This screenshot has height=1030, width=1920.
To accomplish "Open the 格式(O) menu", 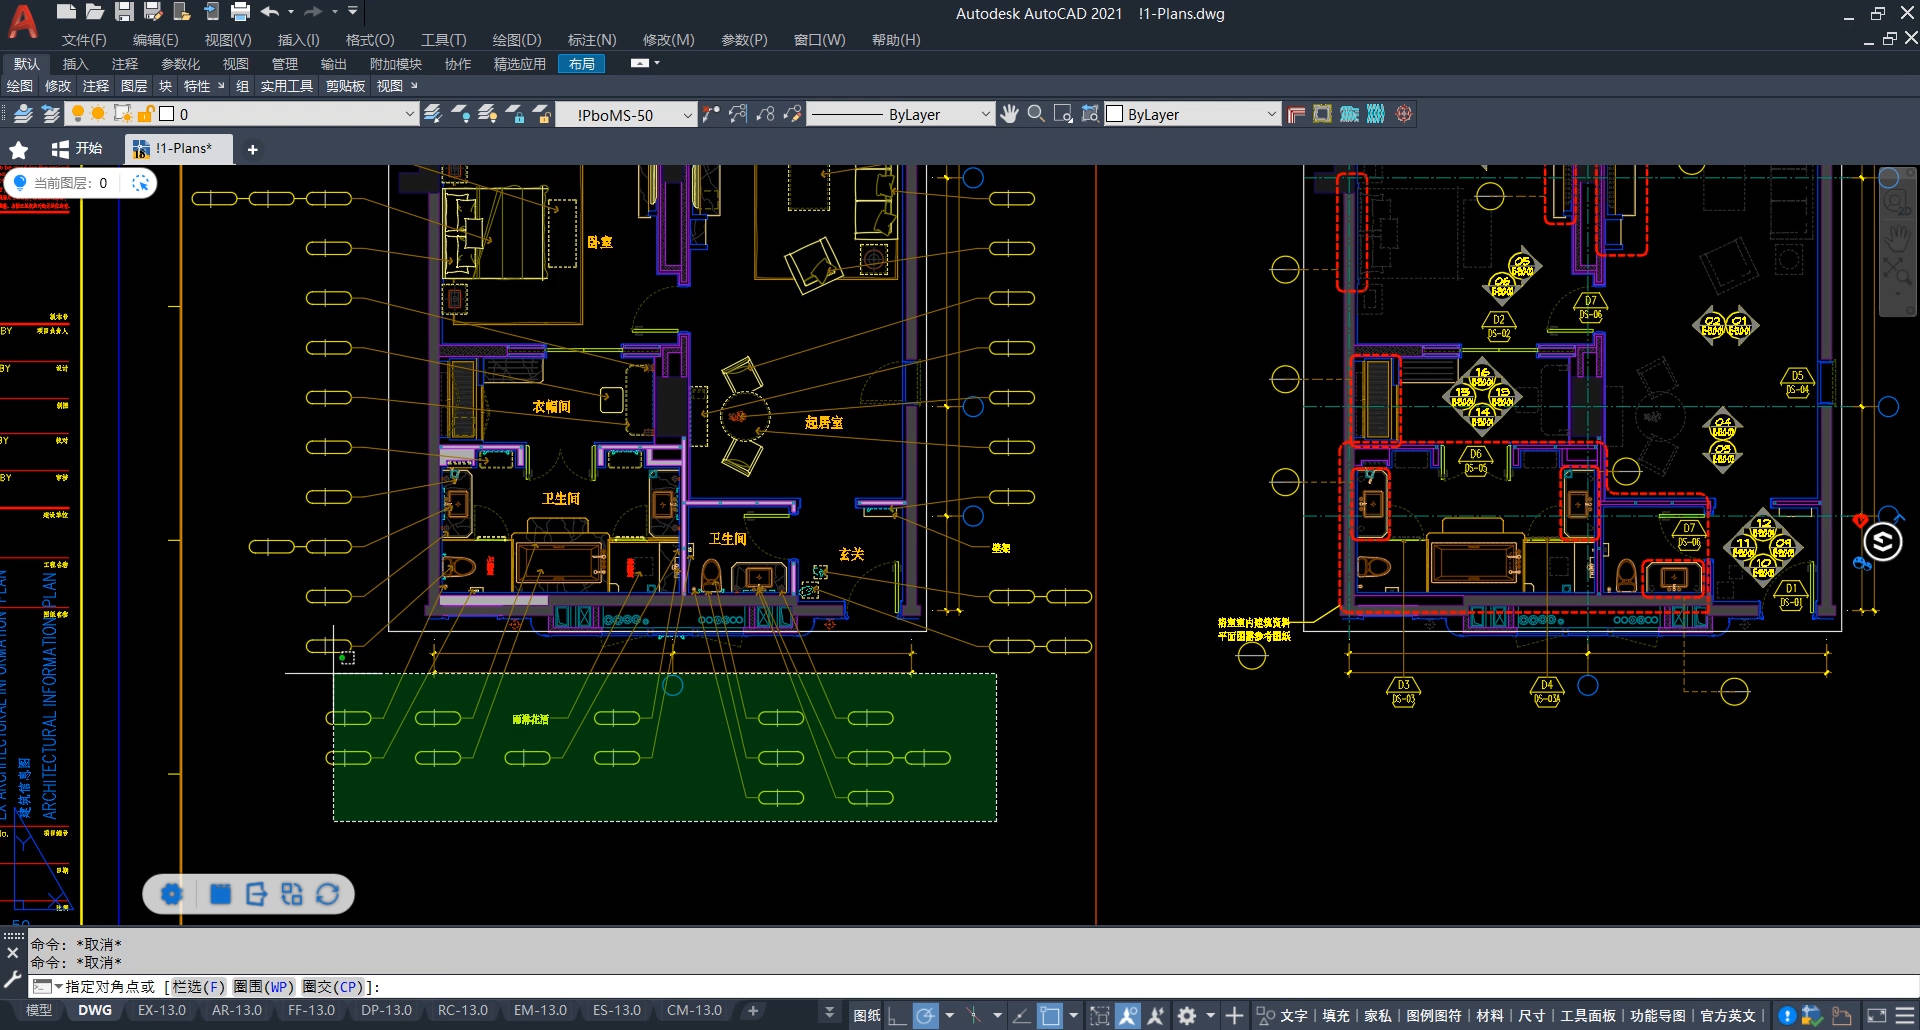I will [370, 40].
